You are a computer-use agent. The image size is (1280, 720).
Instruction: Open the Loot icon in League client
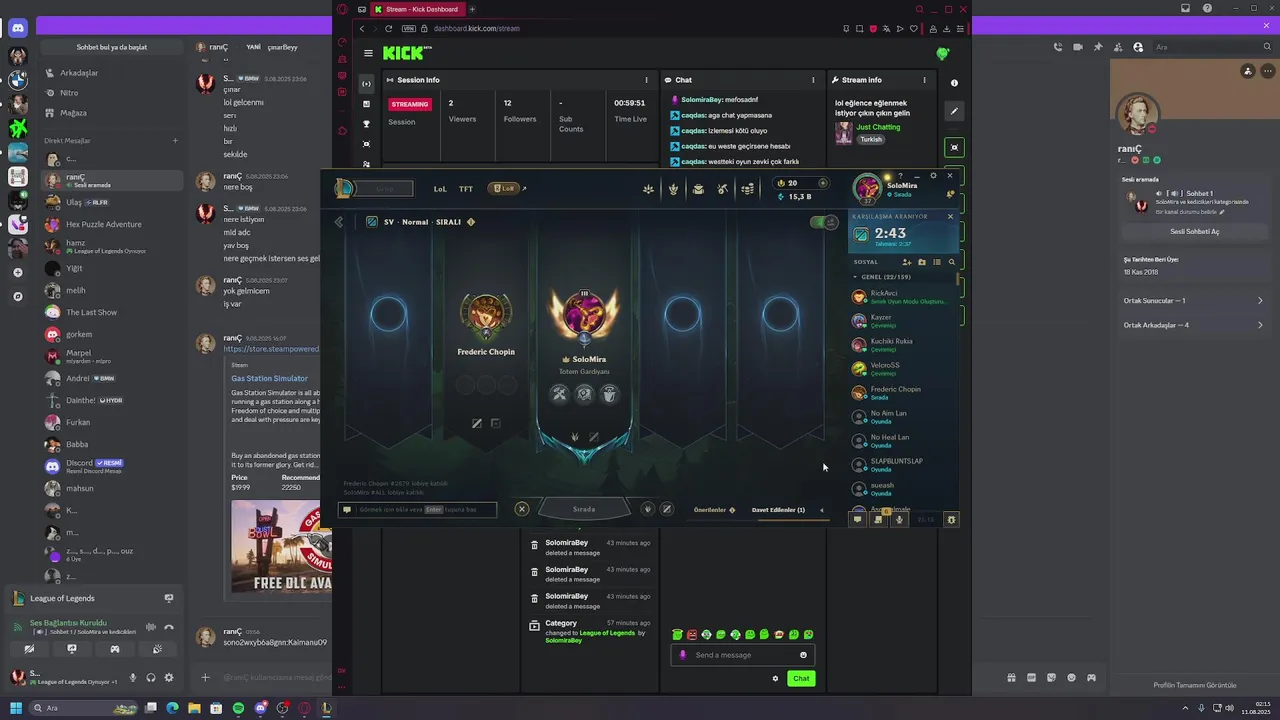tap(723, 188)
